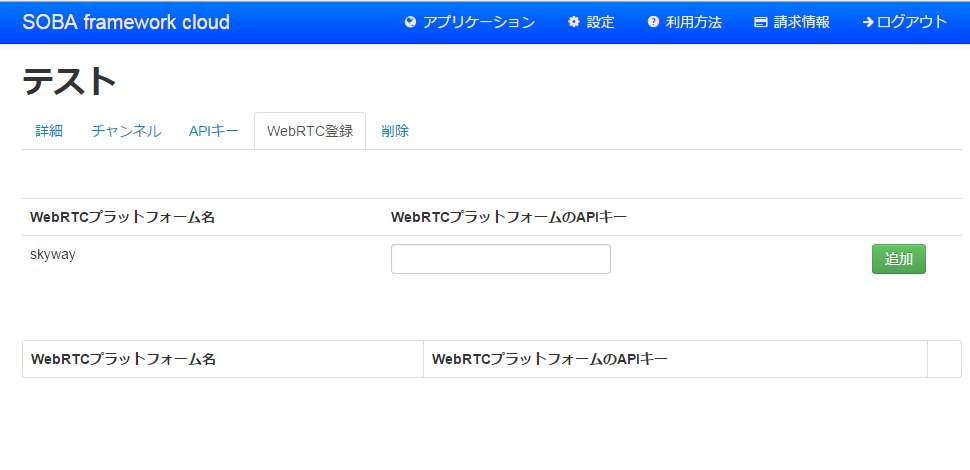Click upper table header WebRTCプラットフォームのAPIキー
970x470 pixels.
(x=509, y=218)
